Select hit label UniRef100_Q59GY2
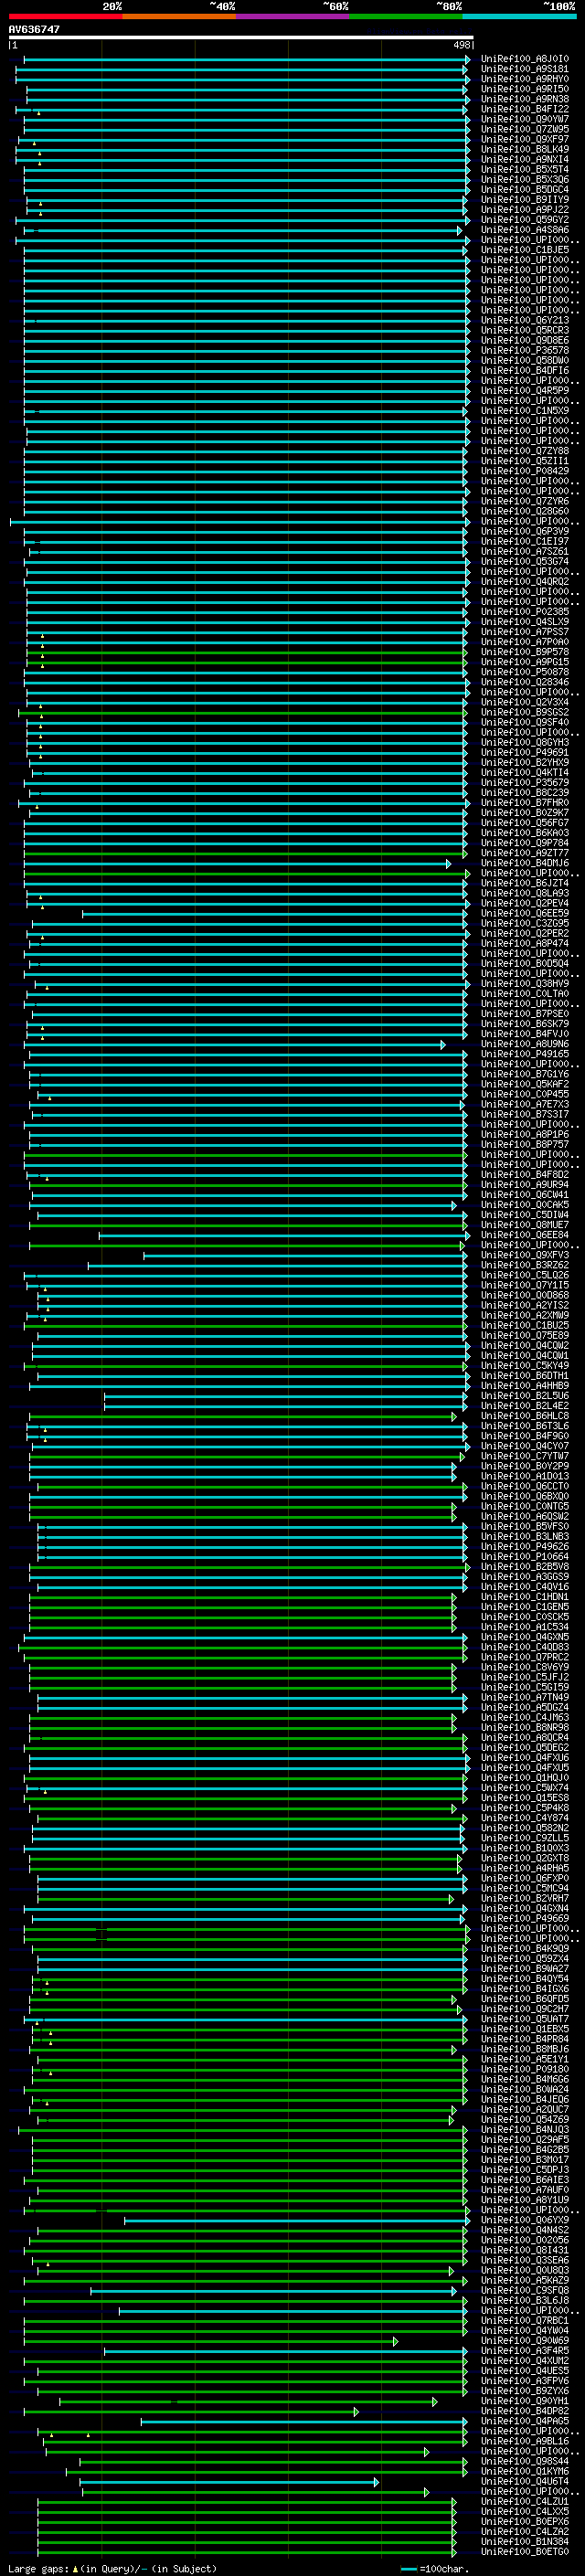Image resolution: width=585 pixels, height=2576 pixels. (x=525, y=220)
